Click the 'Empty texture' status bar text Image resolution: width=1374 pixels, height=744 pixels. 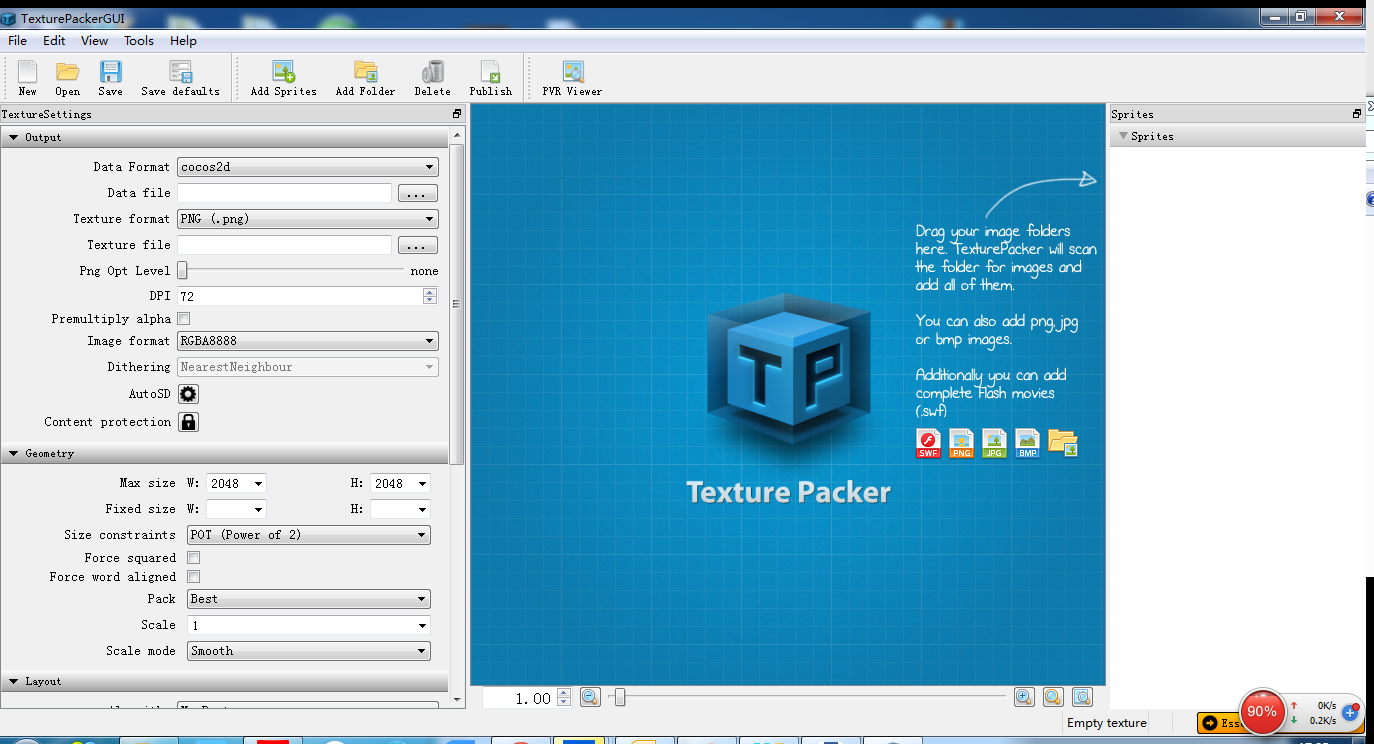(x=1106, y=723)
